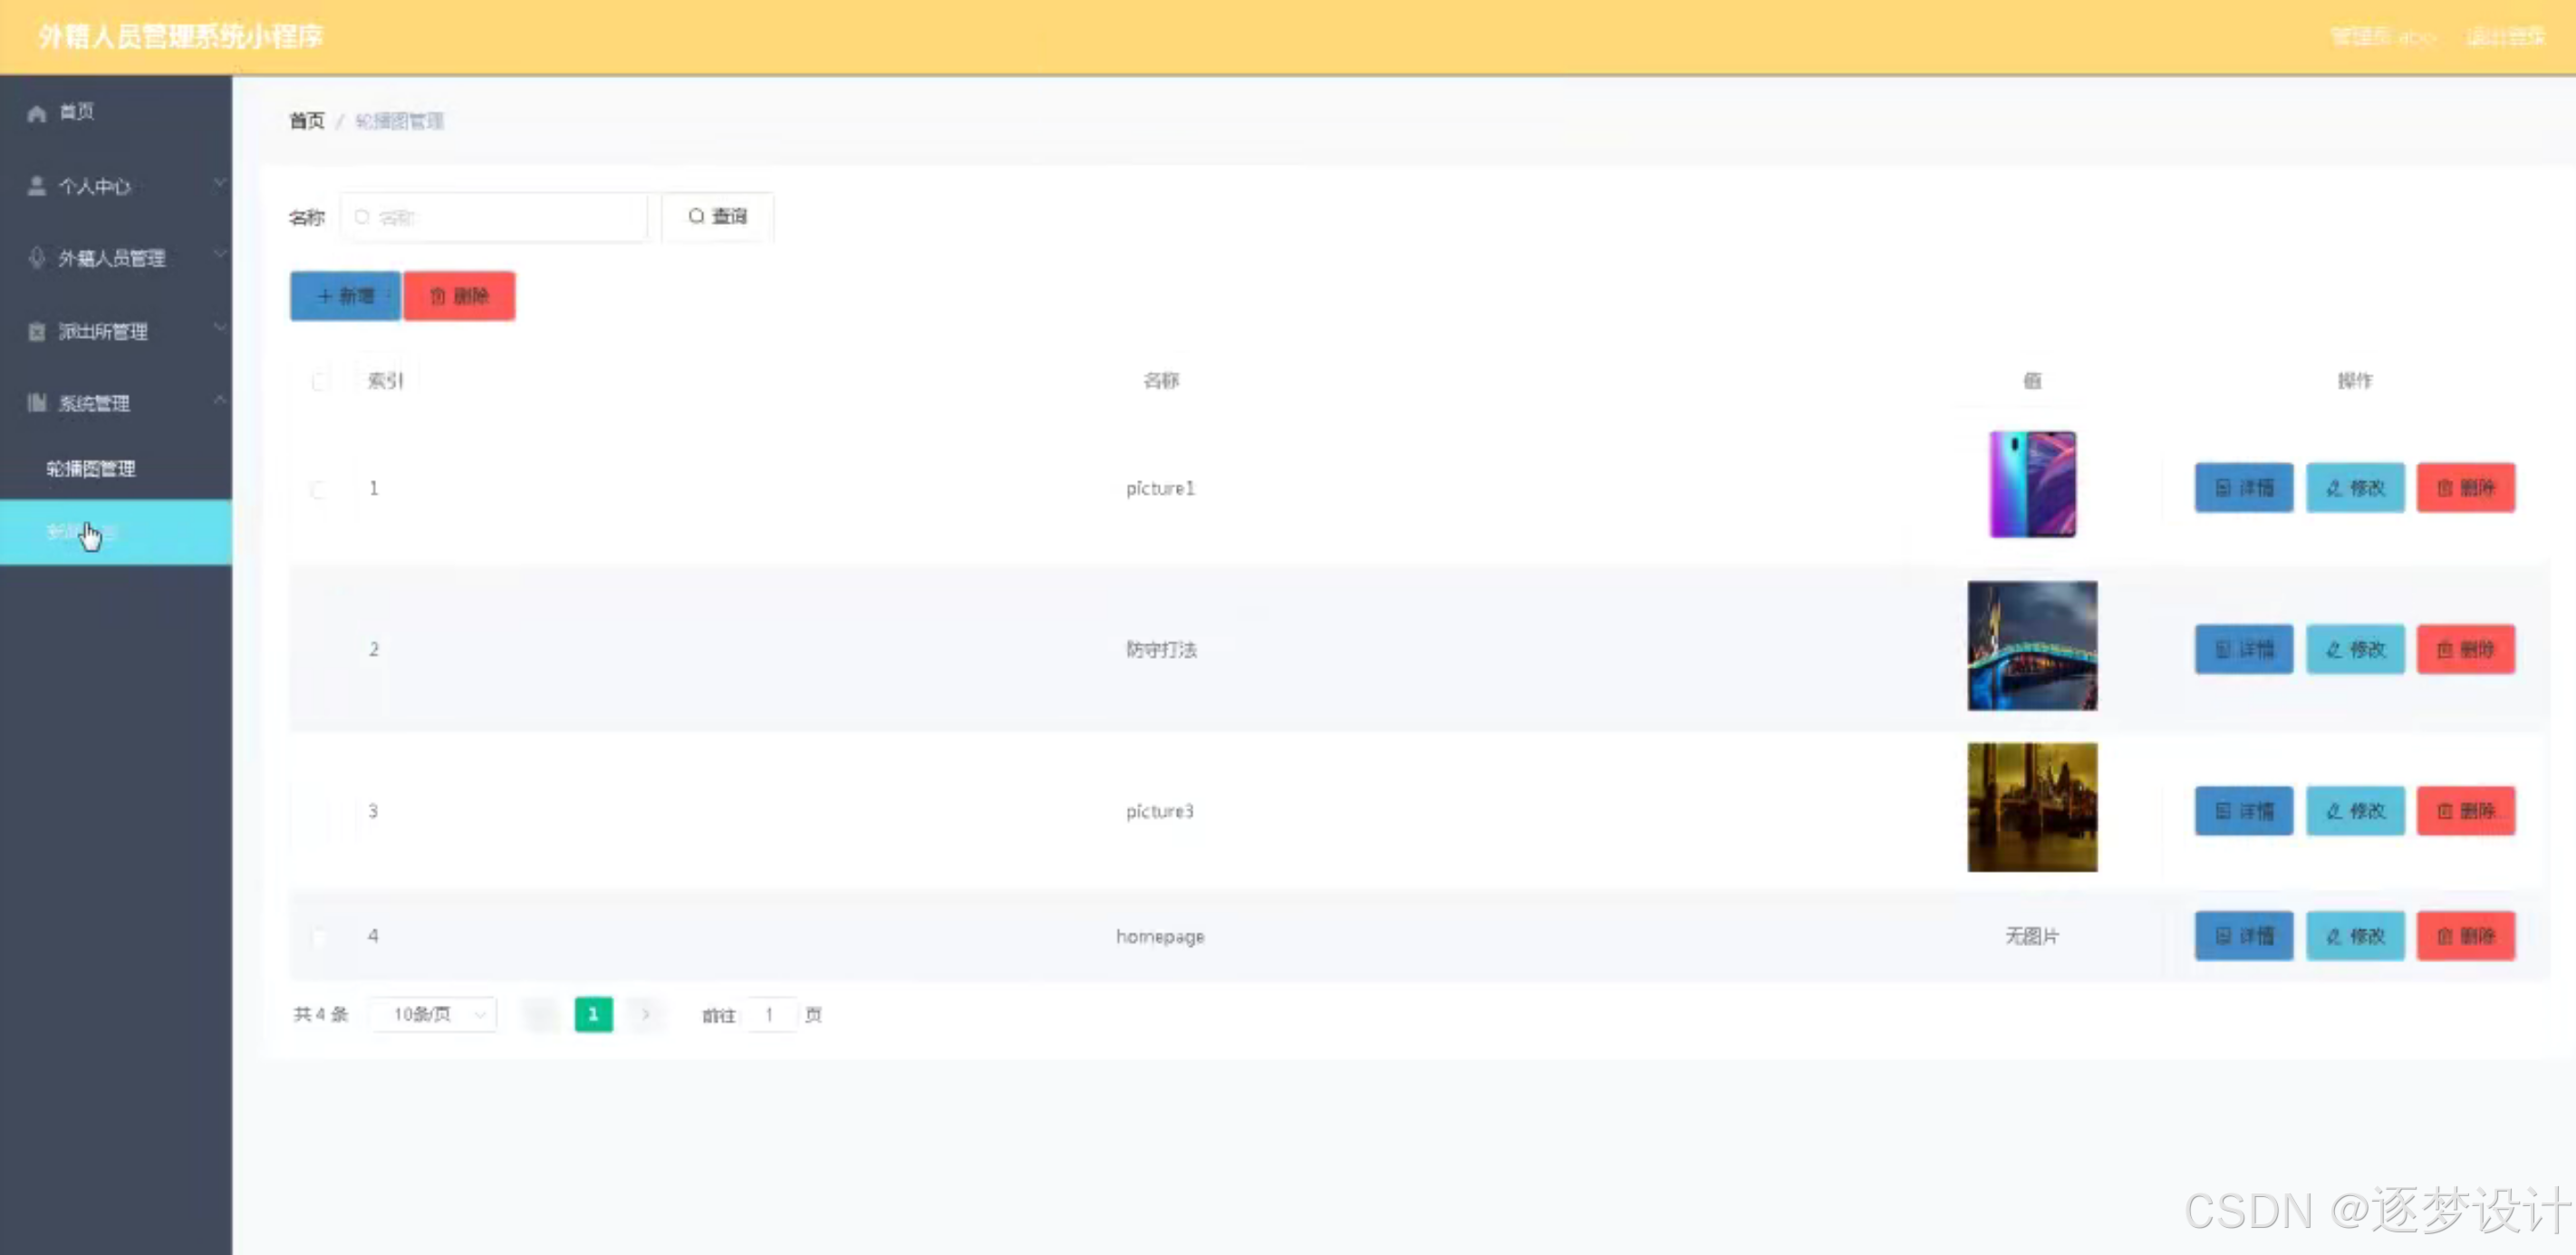Image resolution: width=2576 pixels, height=1255 pixels.
Task: Click 首页 in the breadcrumb
Action: [307, 121]
